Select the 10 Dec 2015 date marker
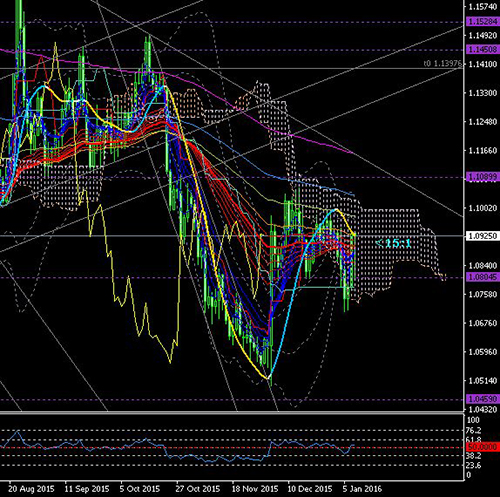The image size is (500, 497). pos(310,489)
